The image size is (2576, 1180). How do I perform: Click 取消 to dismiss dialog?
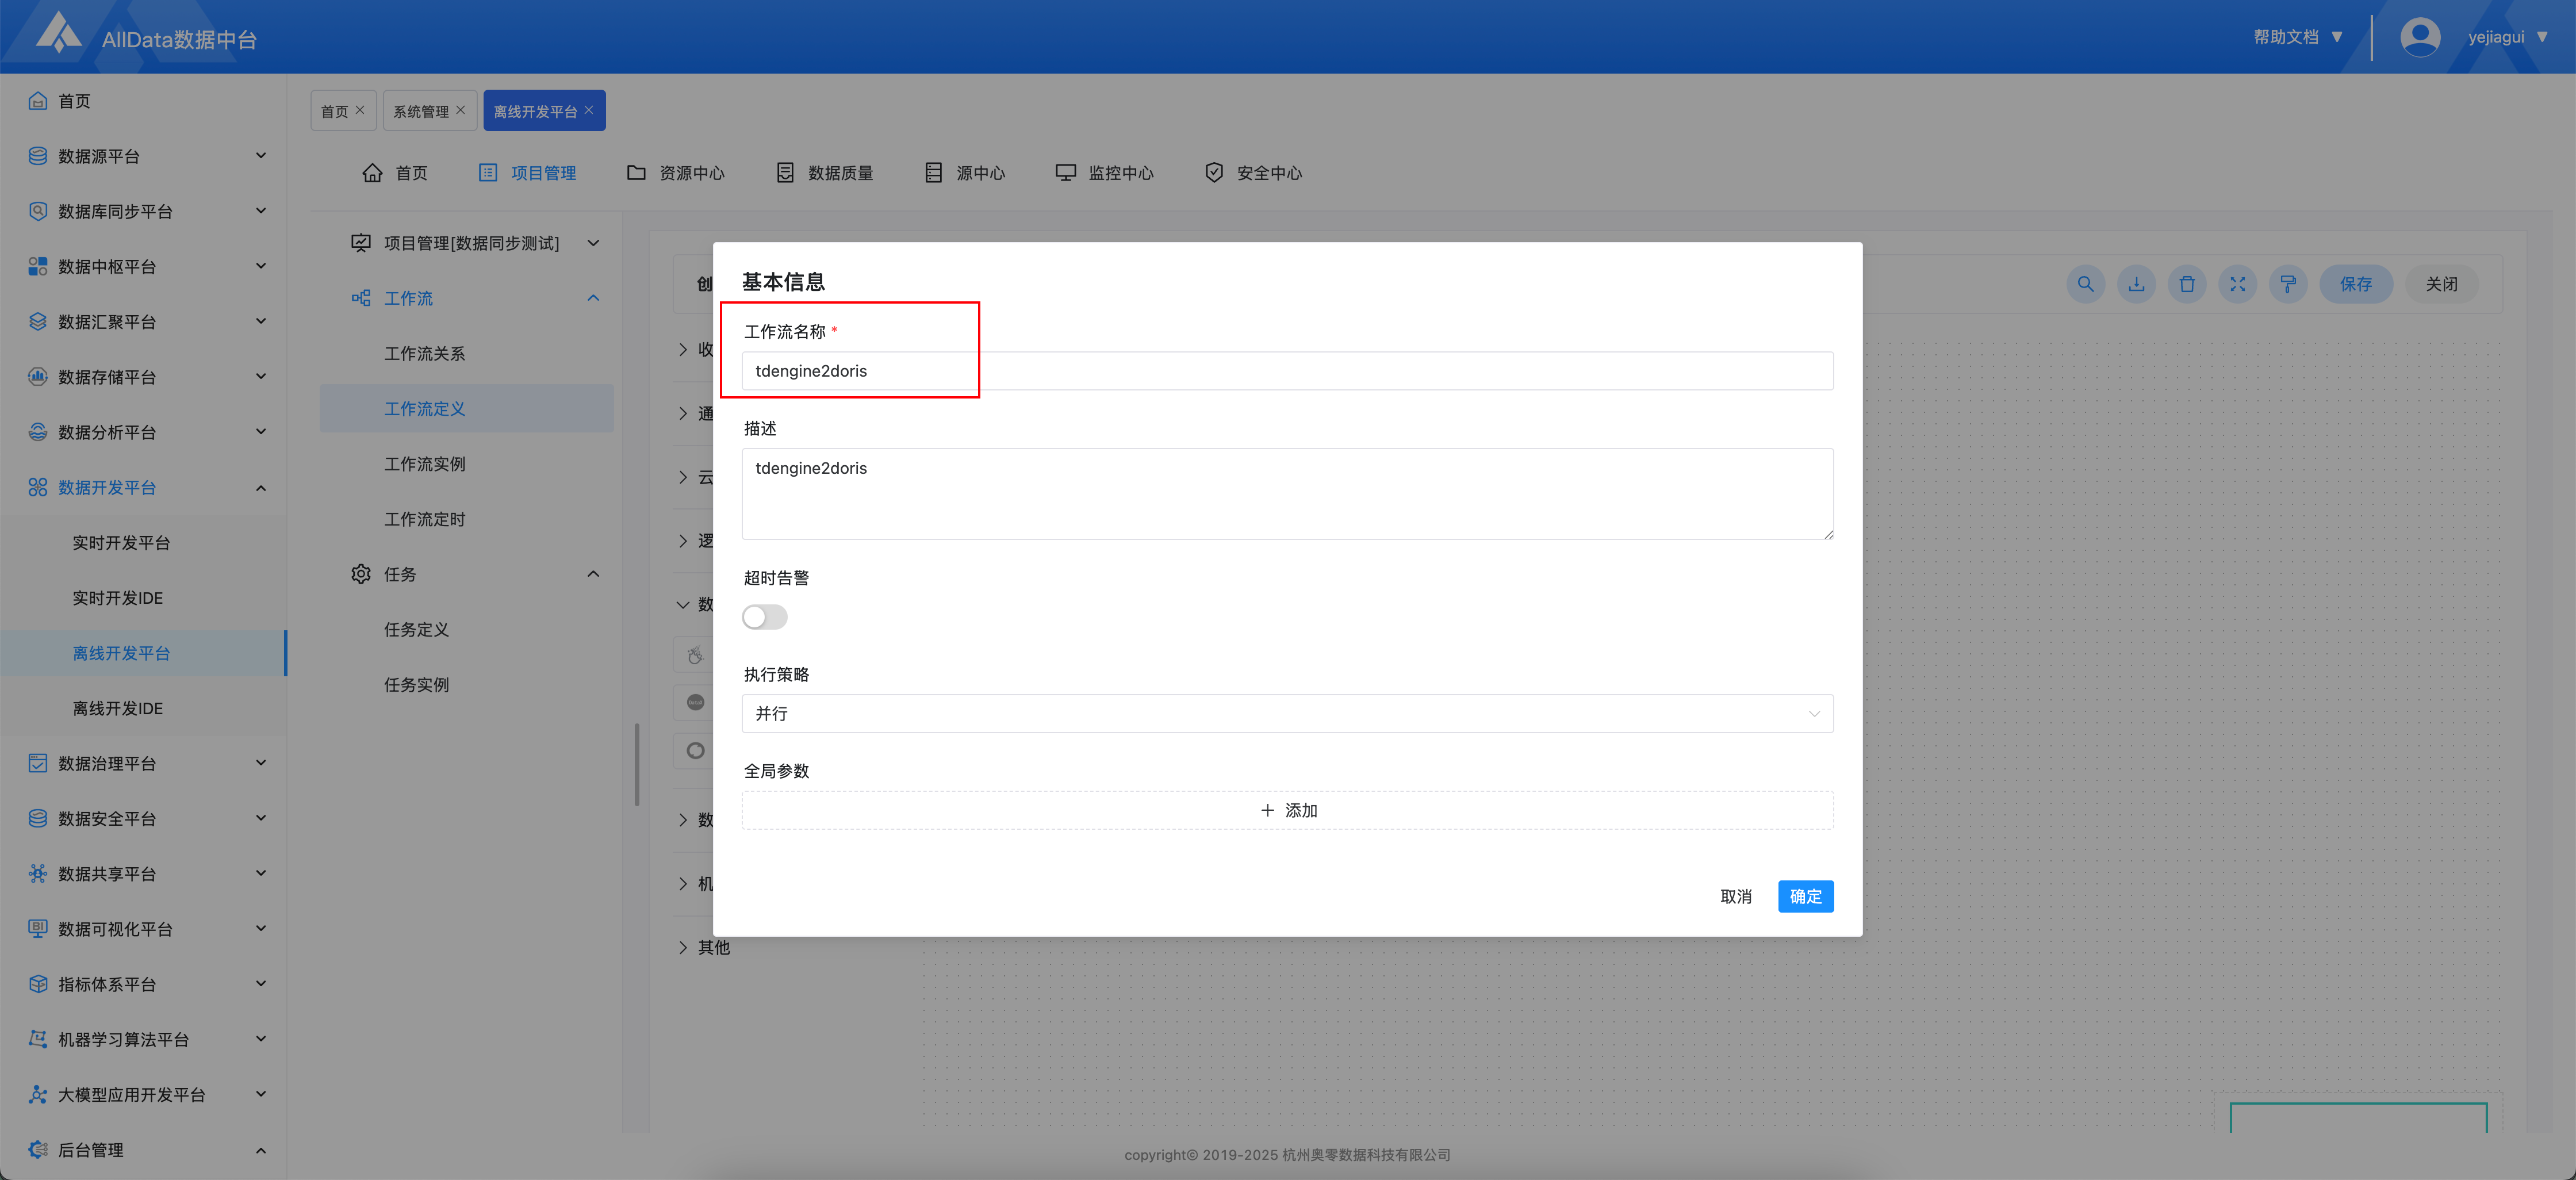1735,896
